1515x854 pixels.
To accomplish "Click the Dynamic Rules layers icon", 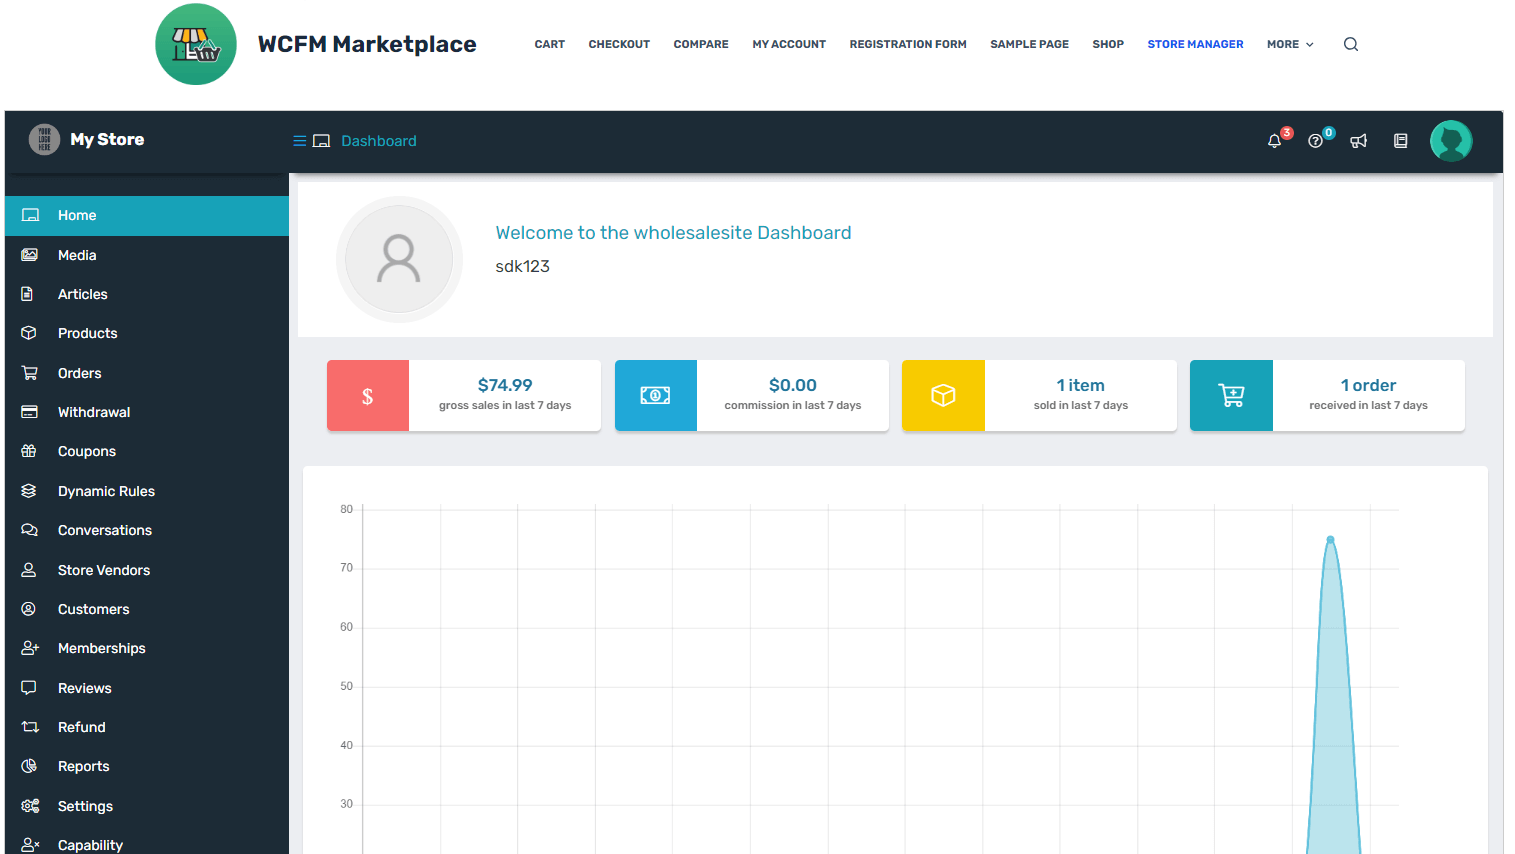I will click(x=29, y=491).
